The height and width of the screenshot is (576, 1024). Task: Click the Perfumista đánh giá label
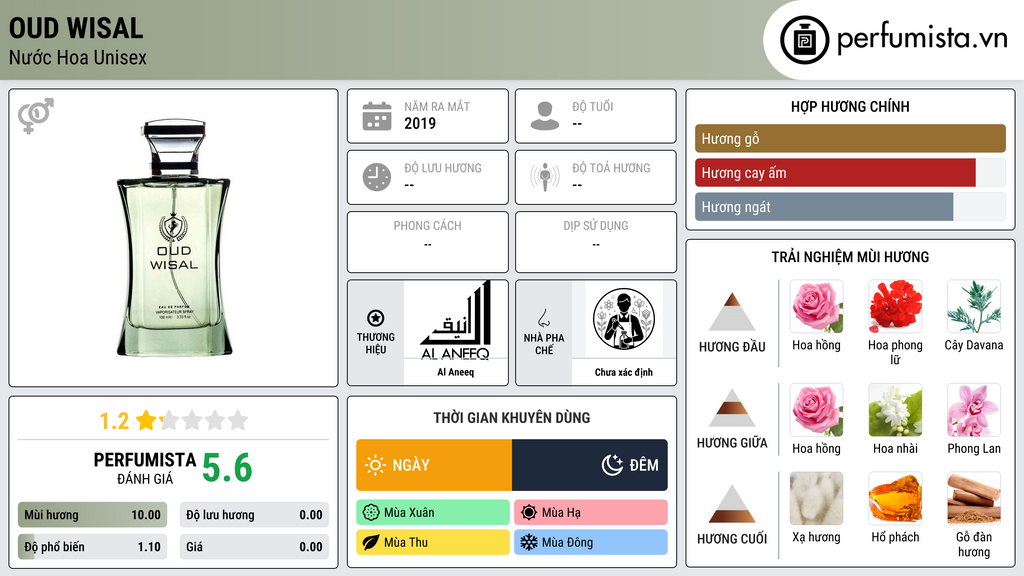pos(145,468)
